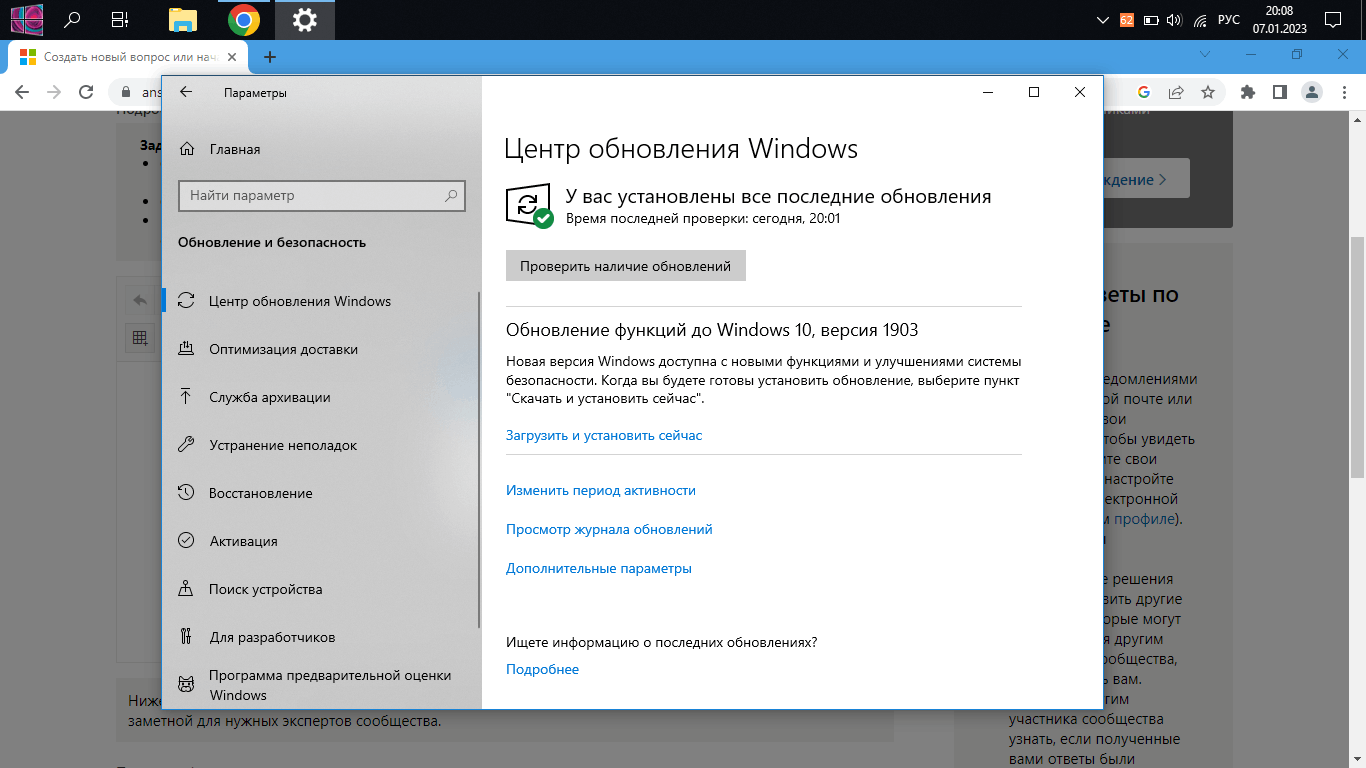Open Изменить период активности
The width and height of the screenshot is (1366, 768).
click(x=601, y=490)
